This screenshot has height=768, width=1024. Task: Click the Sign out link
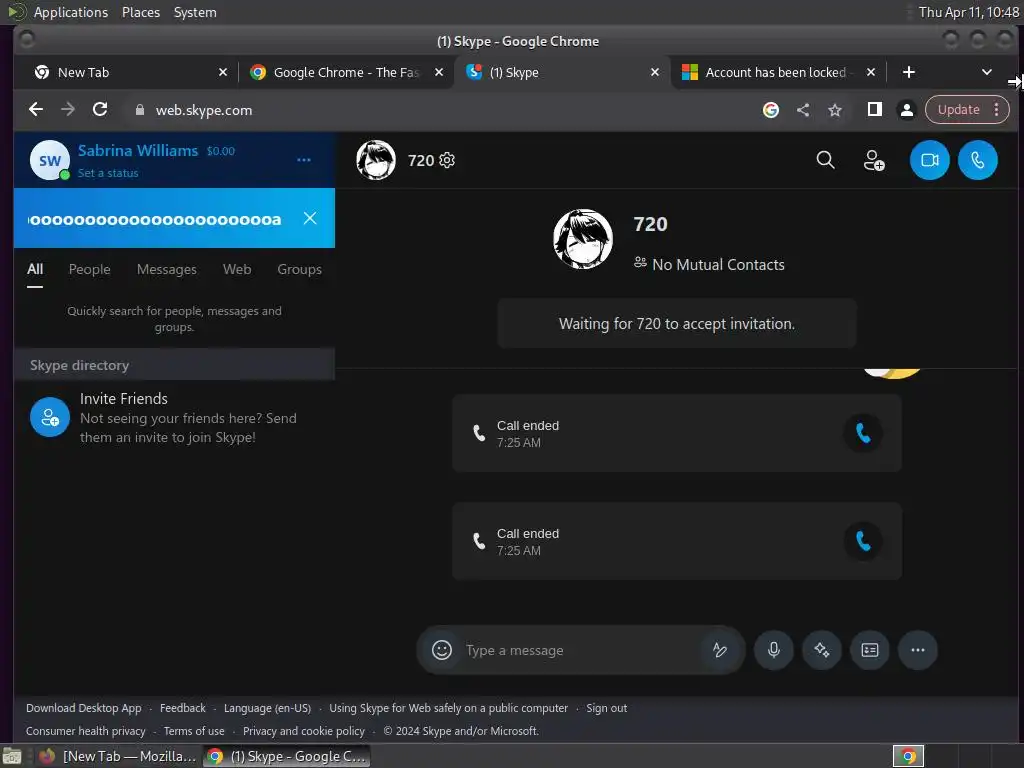coord(607,708)
